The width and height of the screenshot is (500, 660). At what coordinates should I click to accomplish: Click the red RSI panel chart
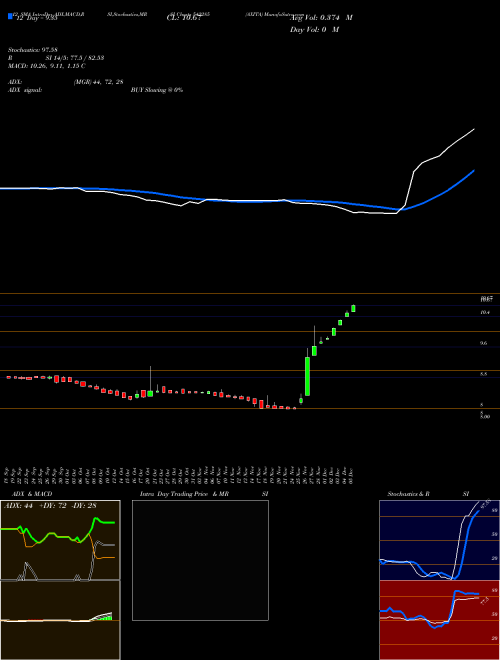tap(439, 620)
